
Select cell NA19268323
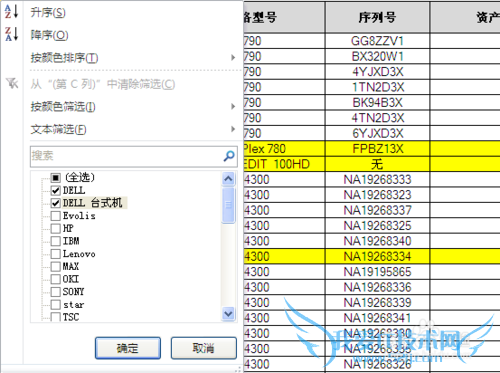(377, 195)
